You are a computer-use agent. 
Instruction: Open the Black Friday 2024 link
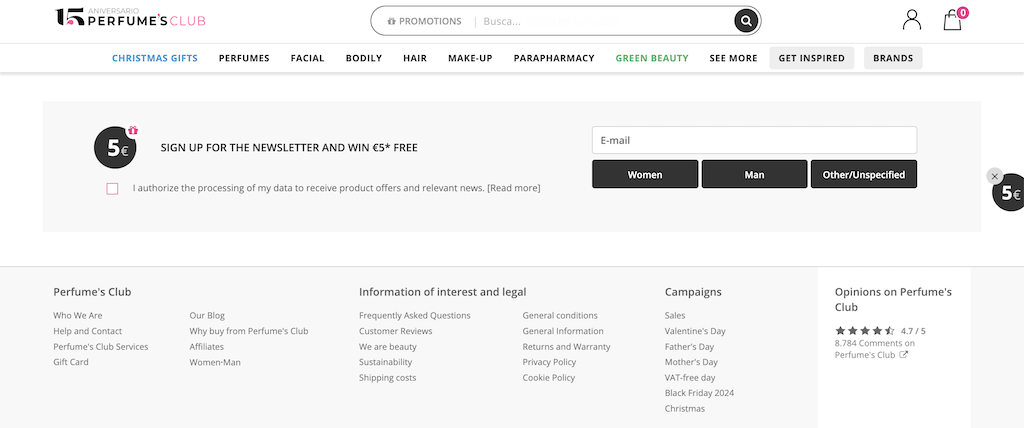click(699, 393)
